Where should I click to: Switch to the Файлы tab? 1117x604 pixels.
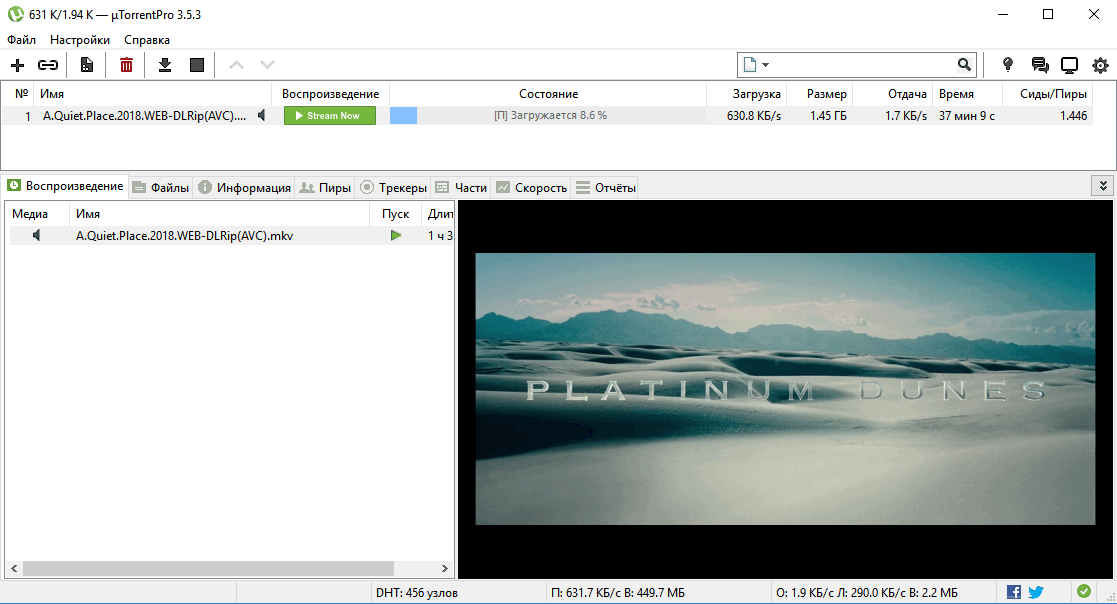pos(160,187)
